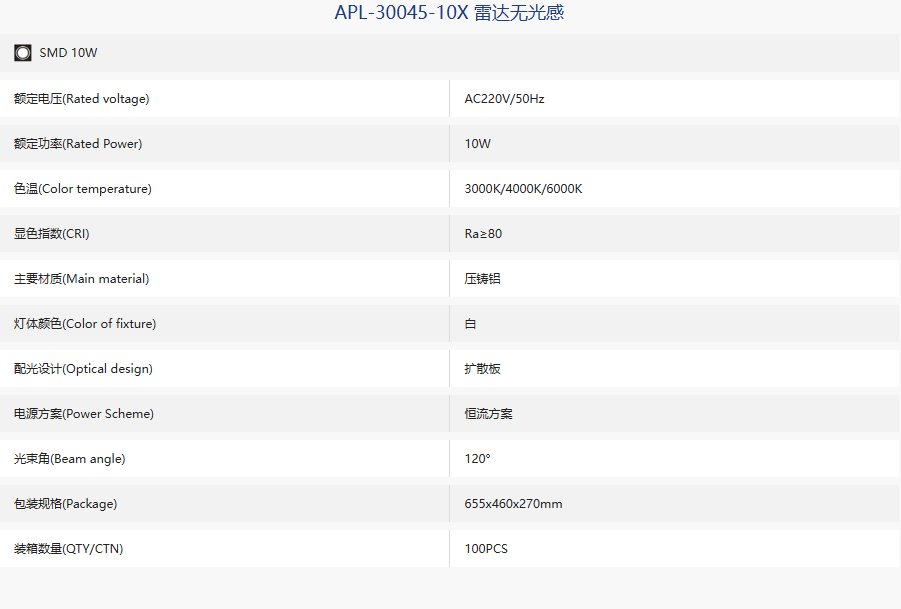The height and width of the screenshot is (609, 901).
Task: Select the 恒流方案 power scheme value
Action: [x=488, y=414]
